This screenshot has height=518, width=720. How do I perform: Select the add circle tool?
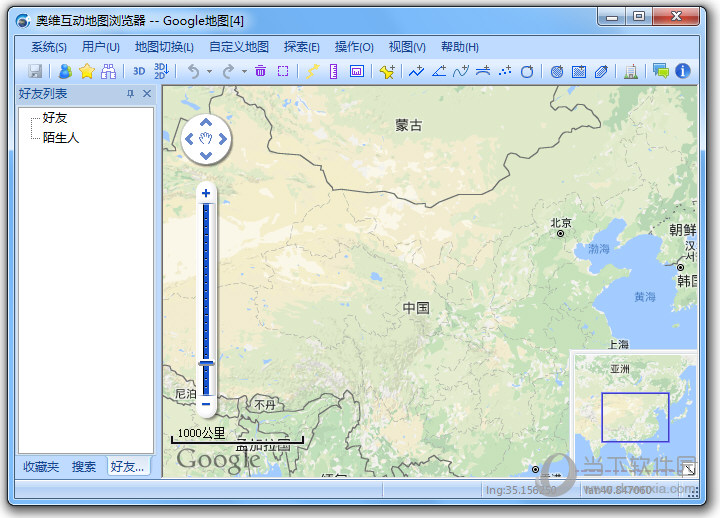pyautogui.click(x=527, y=71)
